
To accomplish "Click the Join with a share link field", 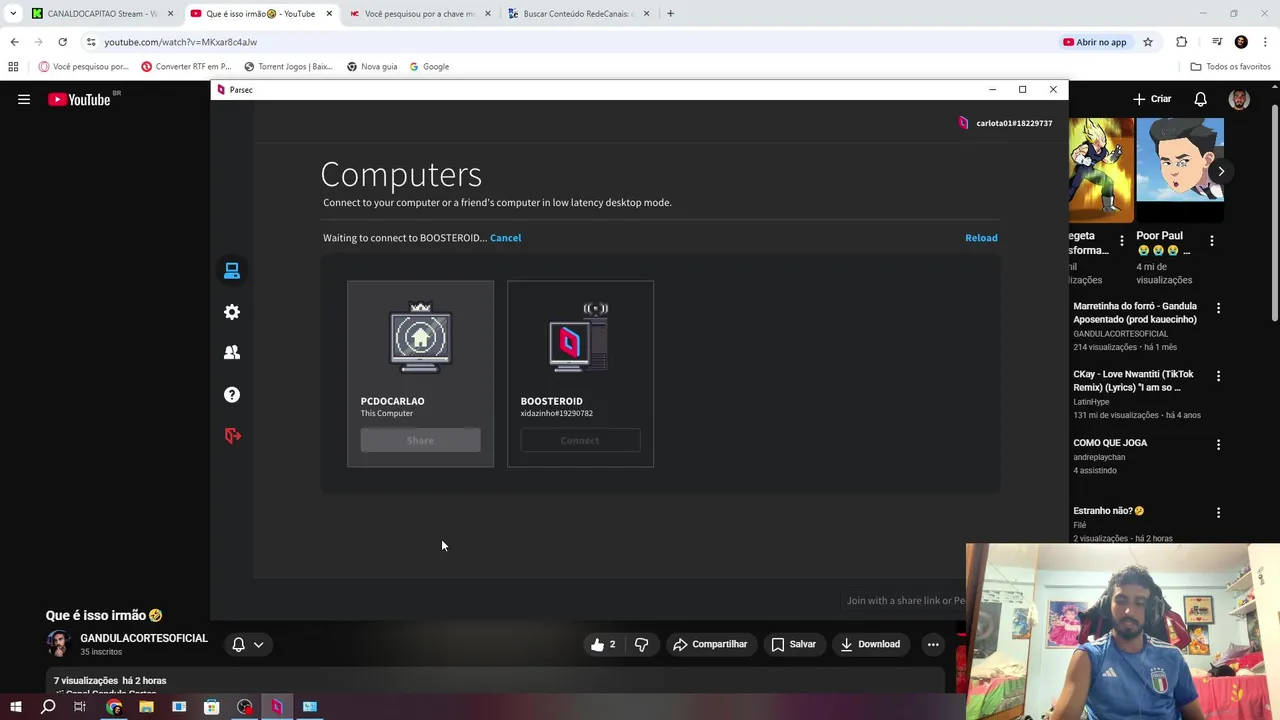I will click(906, 601).
